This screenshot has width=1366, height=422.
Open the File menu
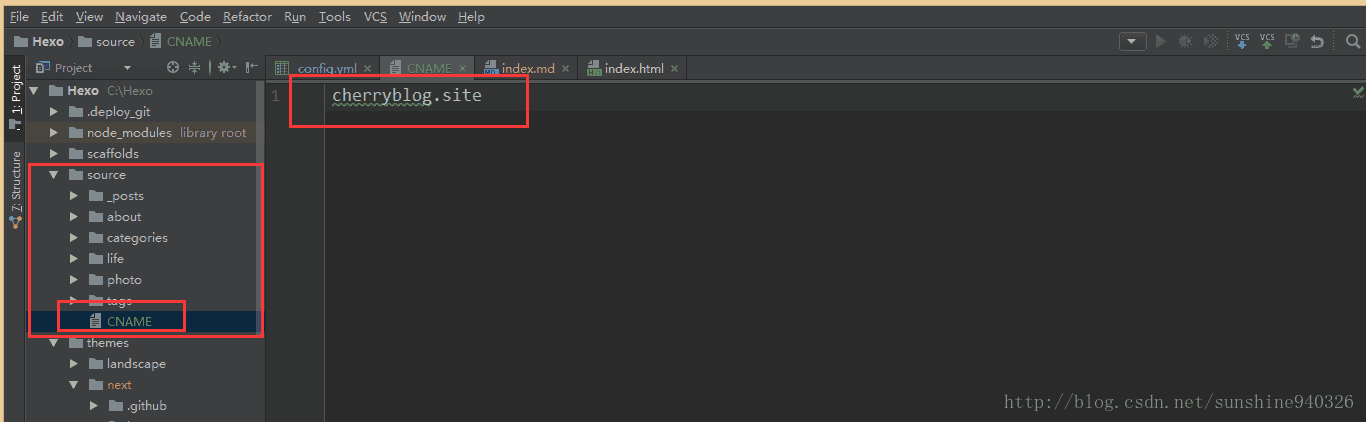pos(19,16)
